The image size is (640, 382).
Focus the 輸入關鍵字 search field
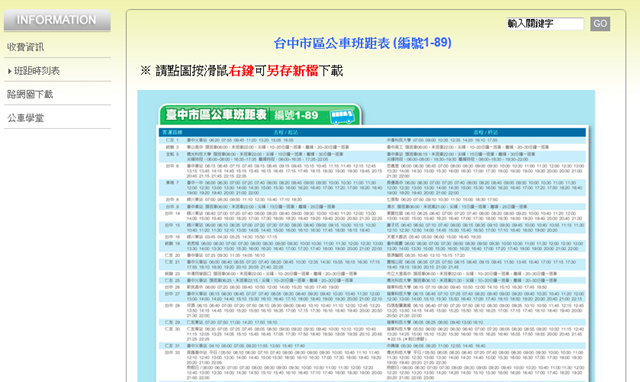click(545, 24)
